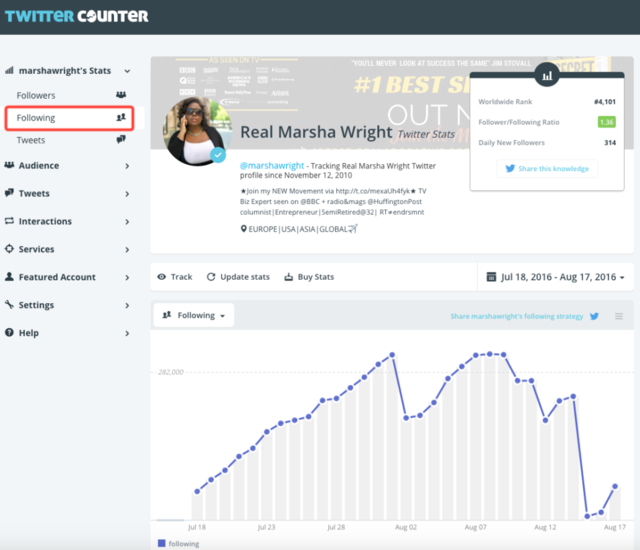Image resolution: width=640 pixels, height=550 pixels.
Task: Expand the Featured Account chevron
Action: pyautogui.click(x=127, y=277)
